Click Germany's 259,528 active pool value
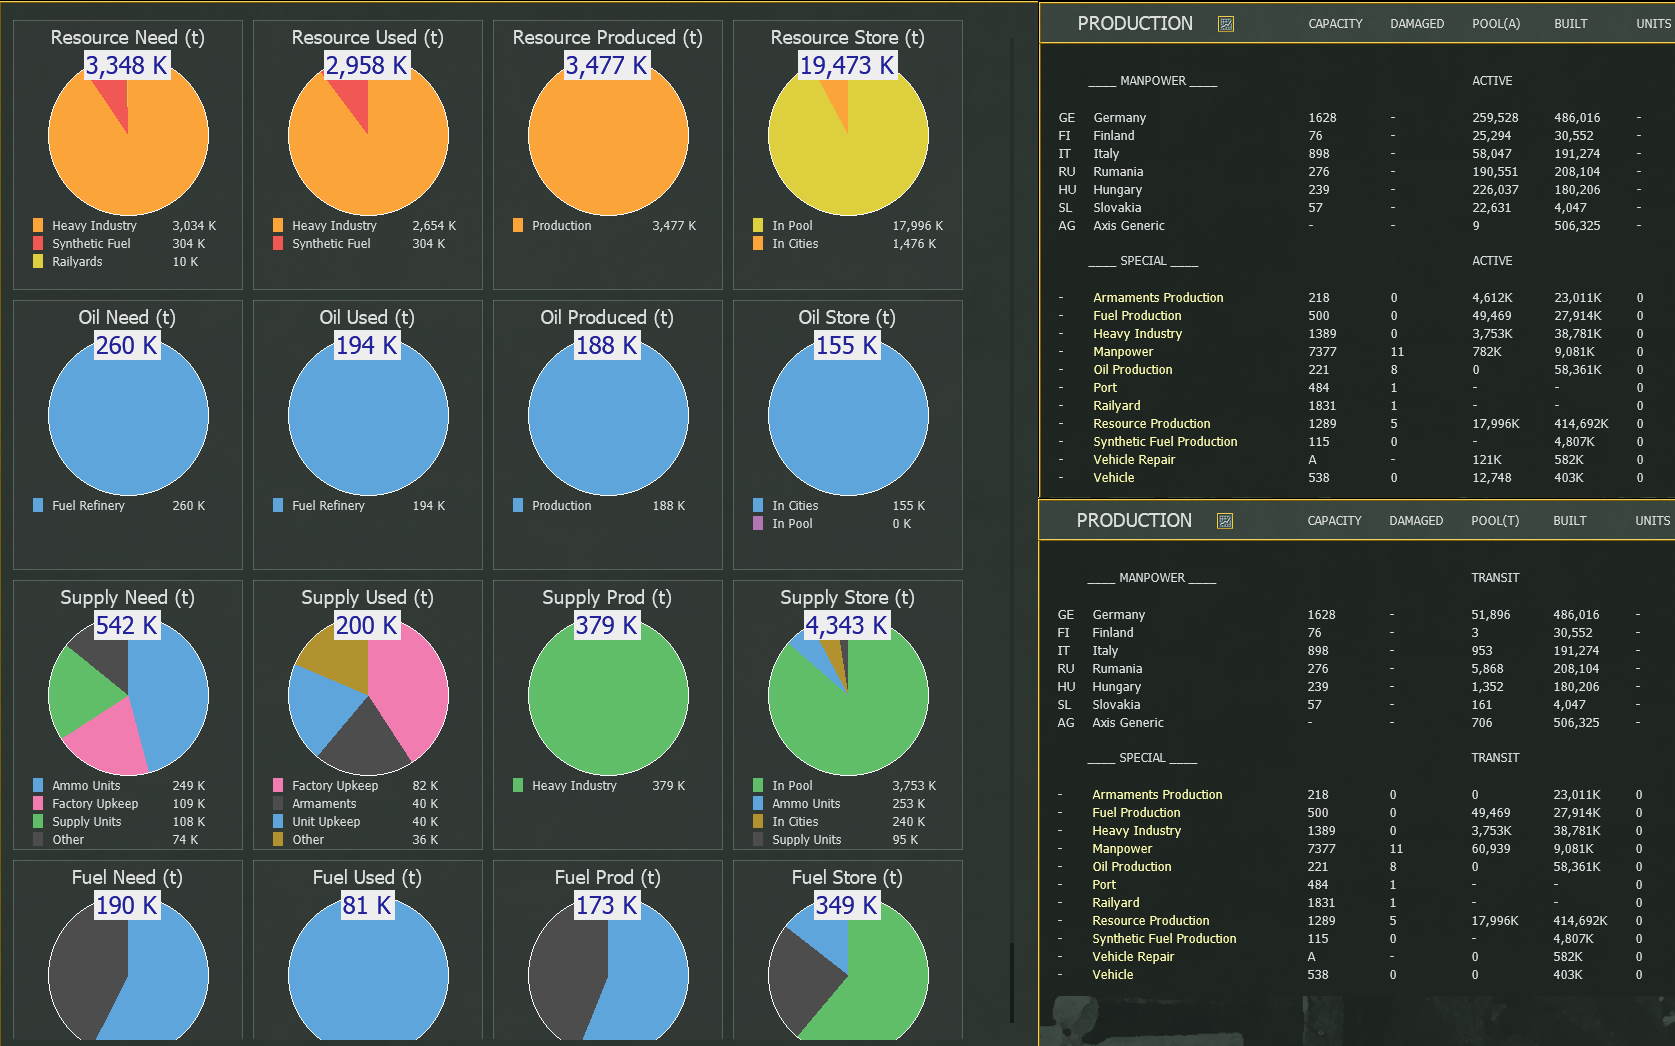The width and height of the screenshot is (1675, 1046). (x=1495, y=118)
